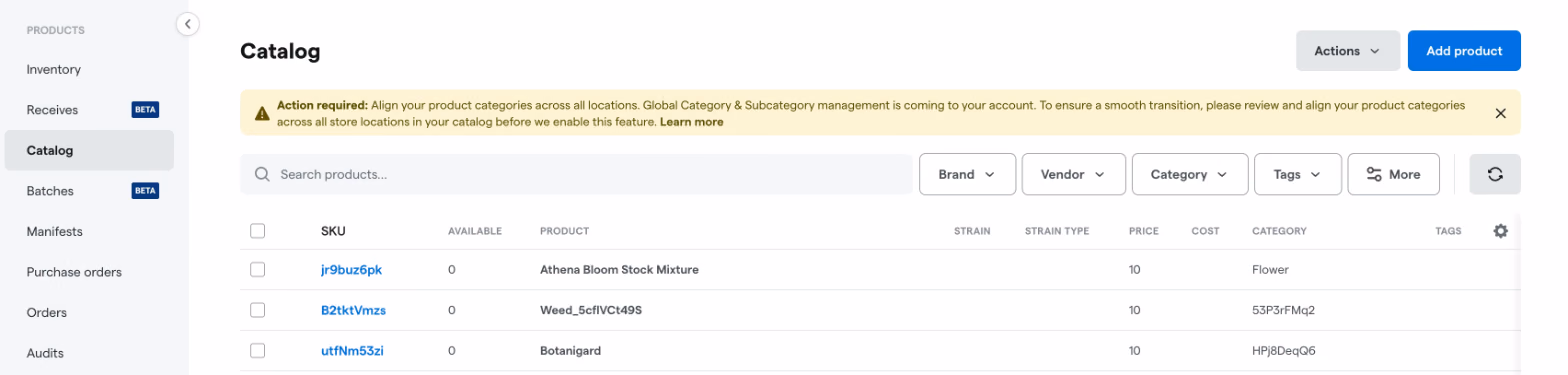Open Orders in sidebar
Image resolution: width=1568 pixels, height=375 pixels.
47,312
